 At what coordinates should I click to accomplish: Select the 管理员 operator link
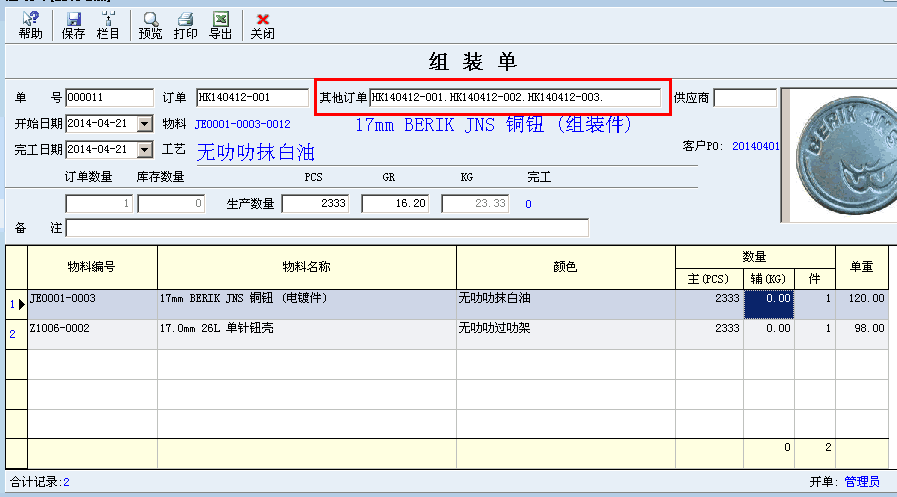pyautogui.click(x=862, y=482)
